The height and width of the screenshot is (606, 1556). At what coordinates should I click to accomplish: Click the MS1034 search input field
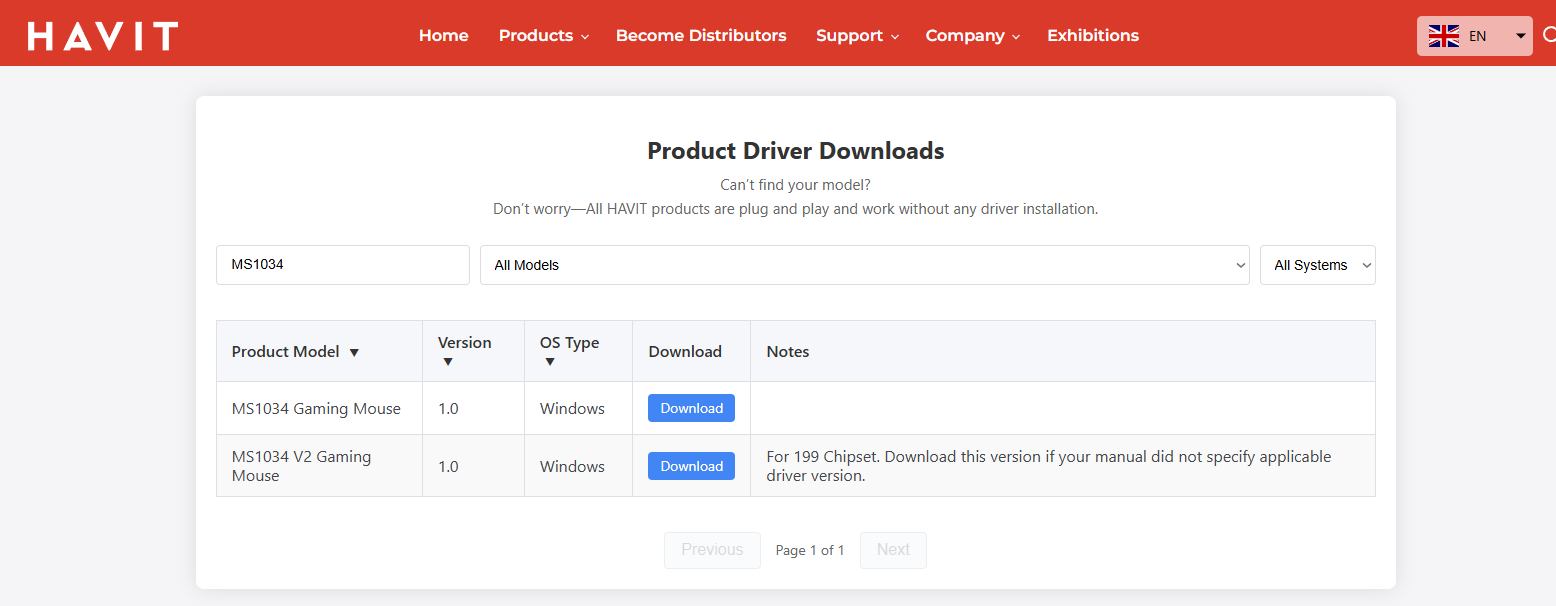[343, 265]
